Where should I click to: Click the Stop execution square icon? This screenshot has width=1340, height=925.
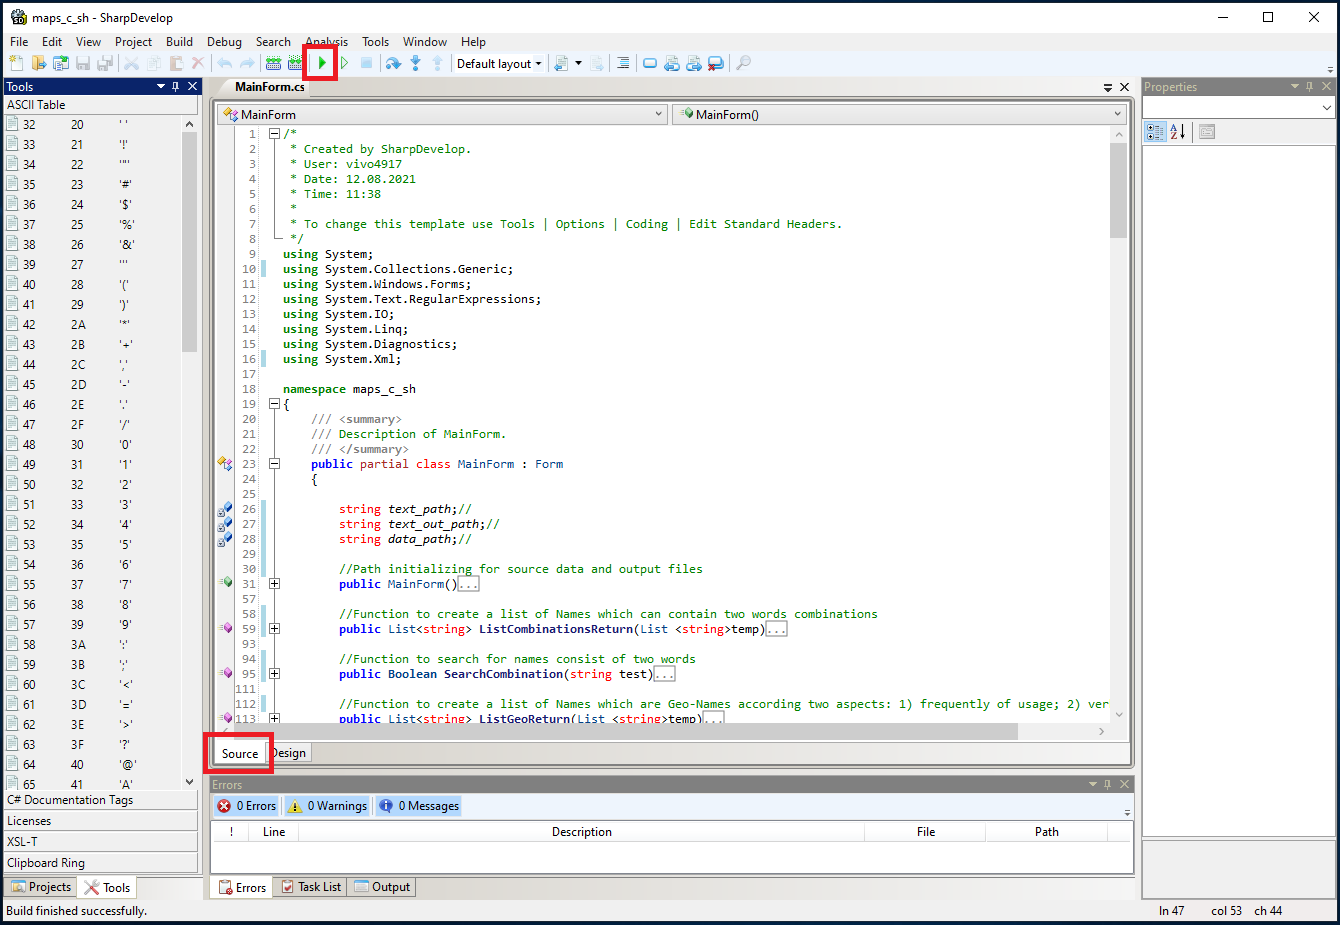click(366, 63)
